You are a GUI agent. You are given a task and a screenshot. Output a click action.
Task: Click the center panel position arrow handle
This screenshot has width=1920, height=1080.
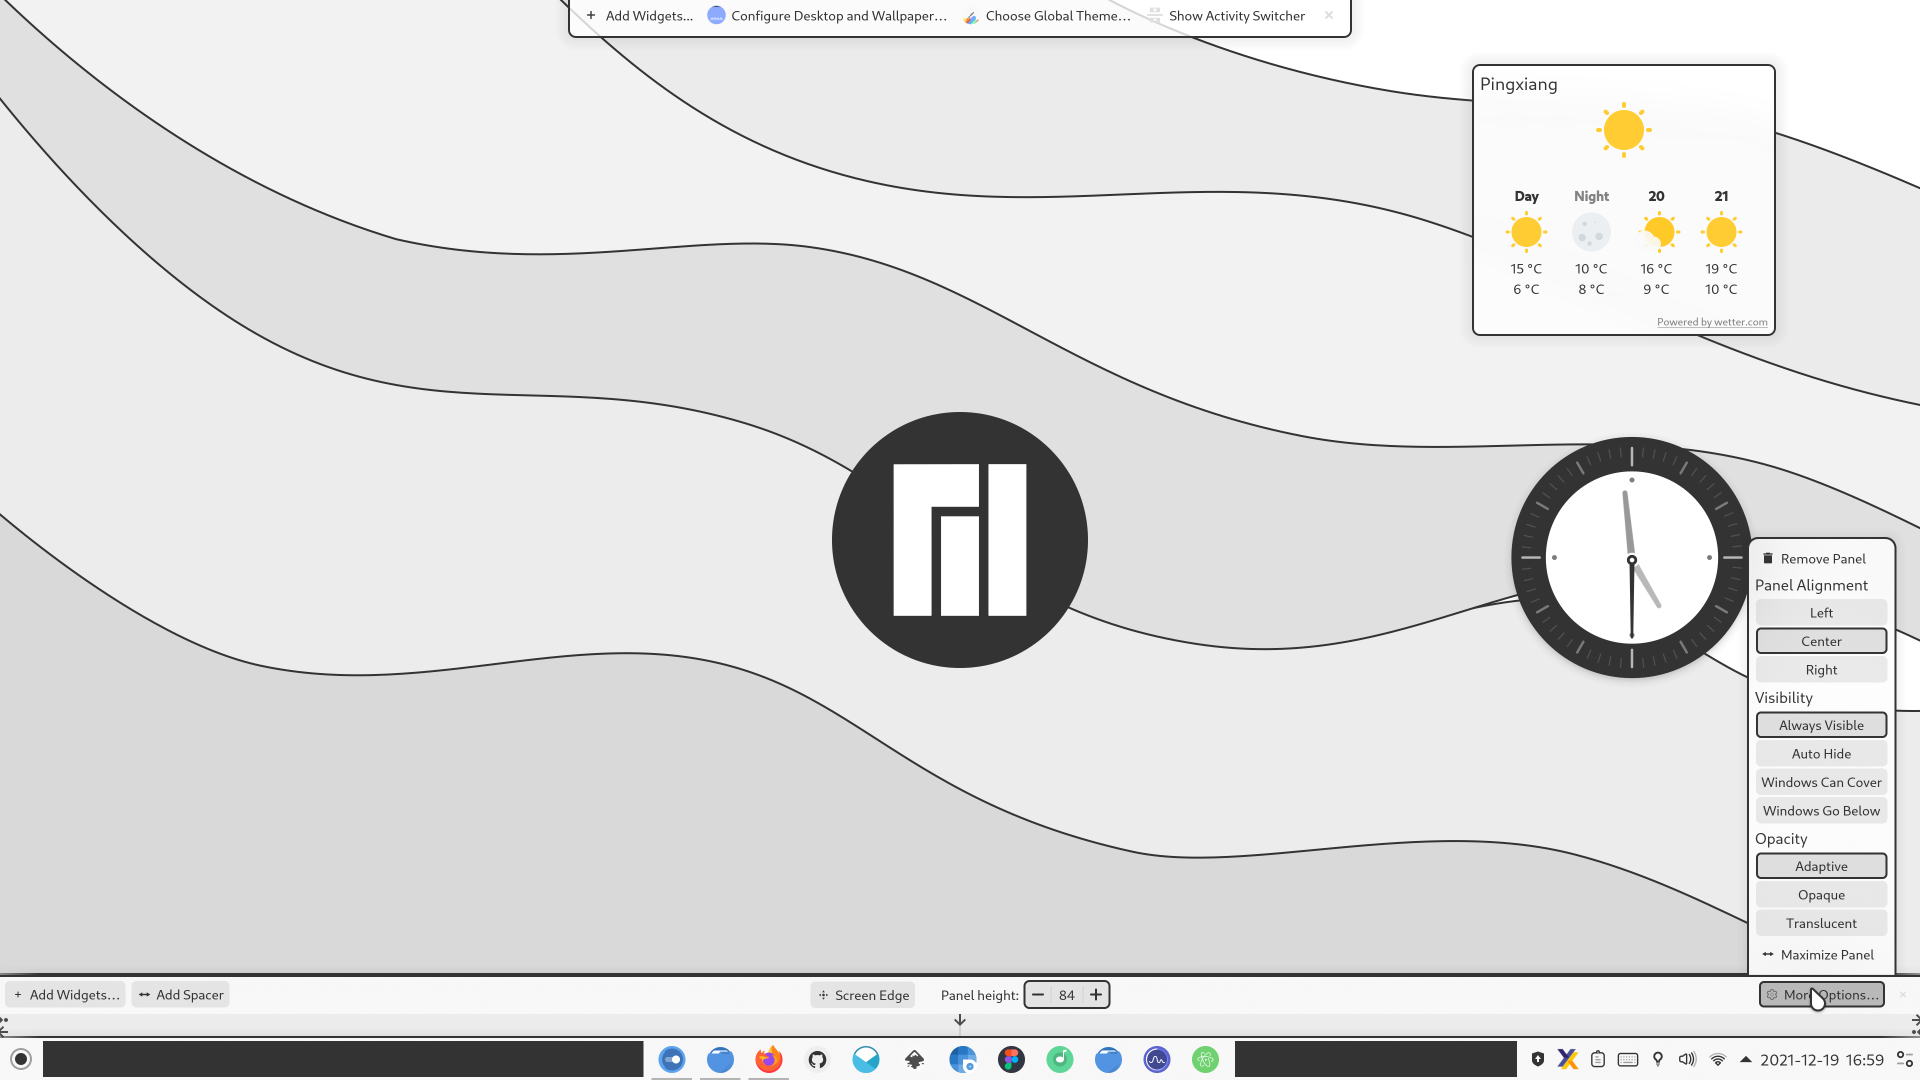[x=960, y=1021]
